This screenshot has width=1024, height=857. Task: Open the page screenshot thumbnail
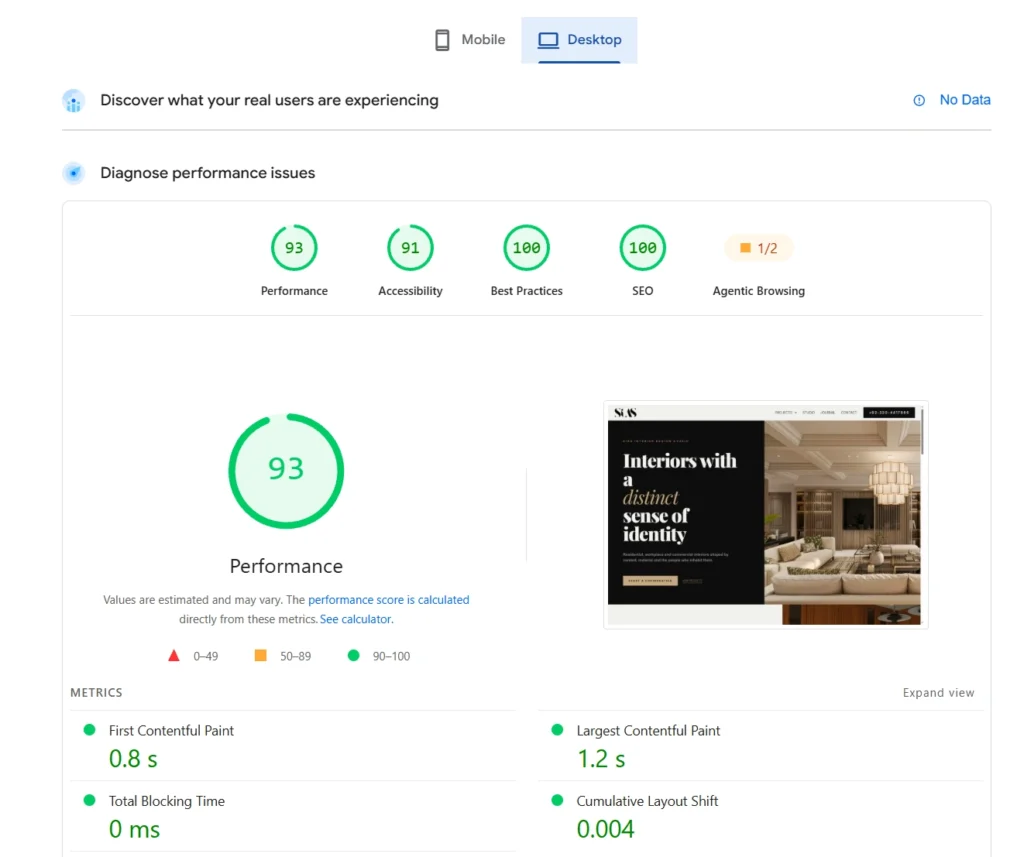pos(765,515)
